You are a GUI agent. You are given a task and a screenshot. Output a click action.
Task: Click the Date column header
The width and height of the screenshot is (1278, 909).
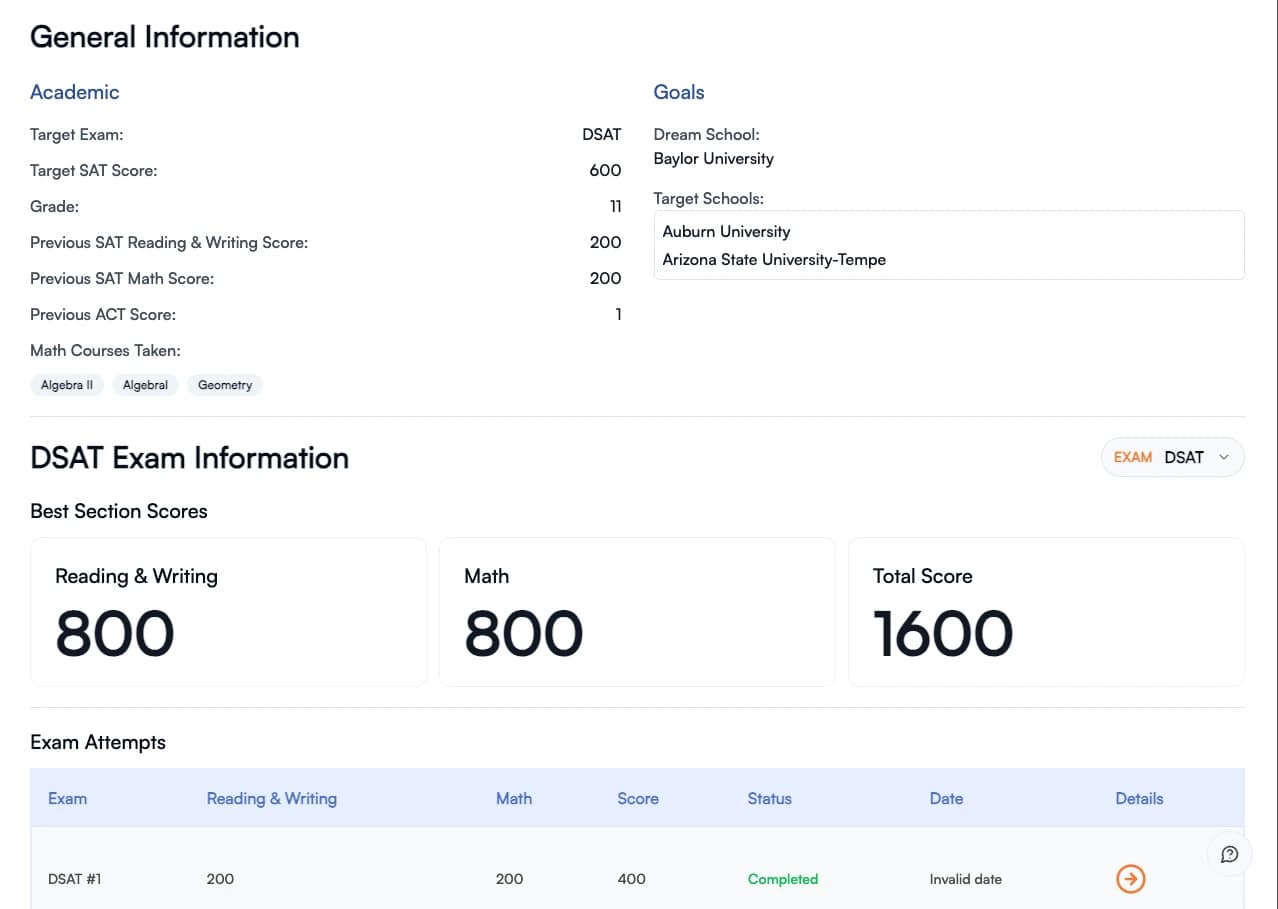pos(946,798)
